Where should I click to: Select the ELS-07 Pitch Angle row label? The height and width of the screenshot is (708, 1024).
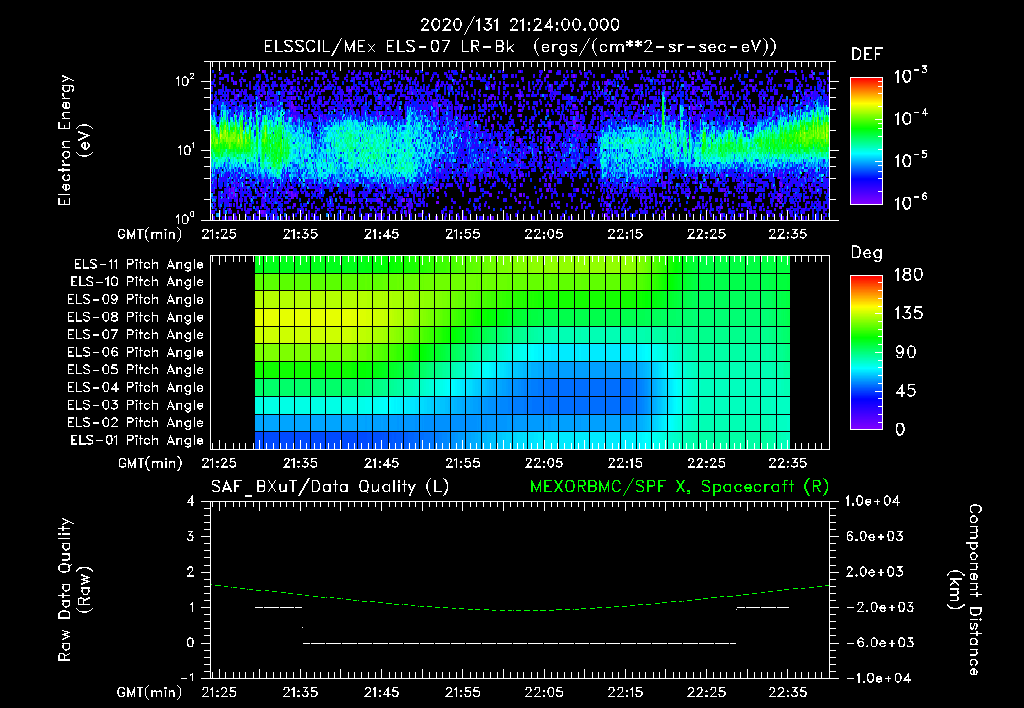[136, 334]
